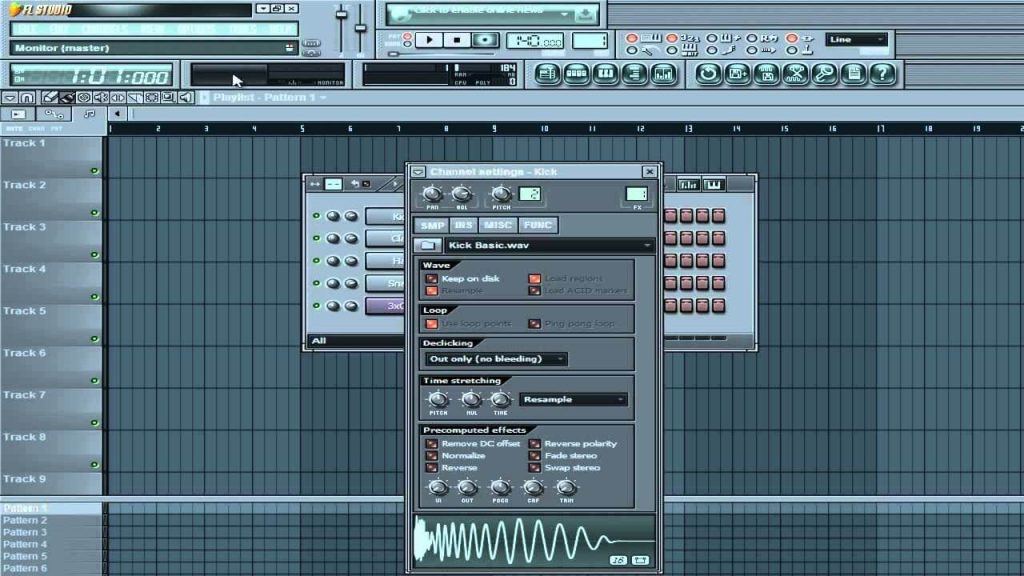Toggle the Wave Resample option
The width and height of the screenshot is (1024, 576).
(432, 291)
